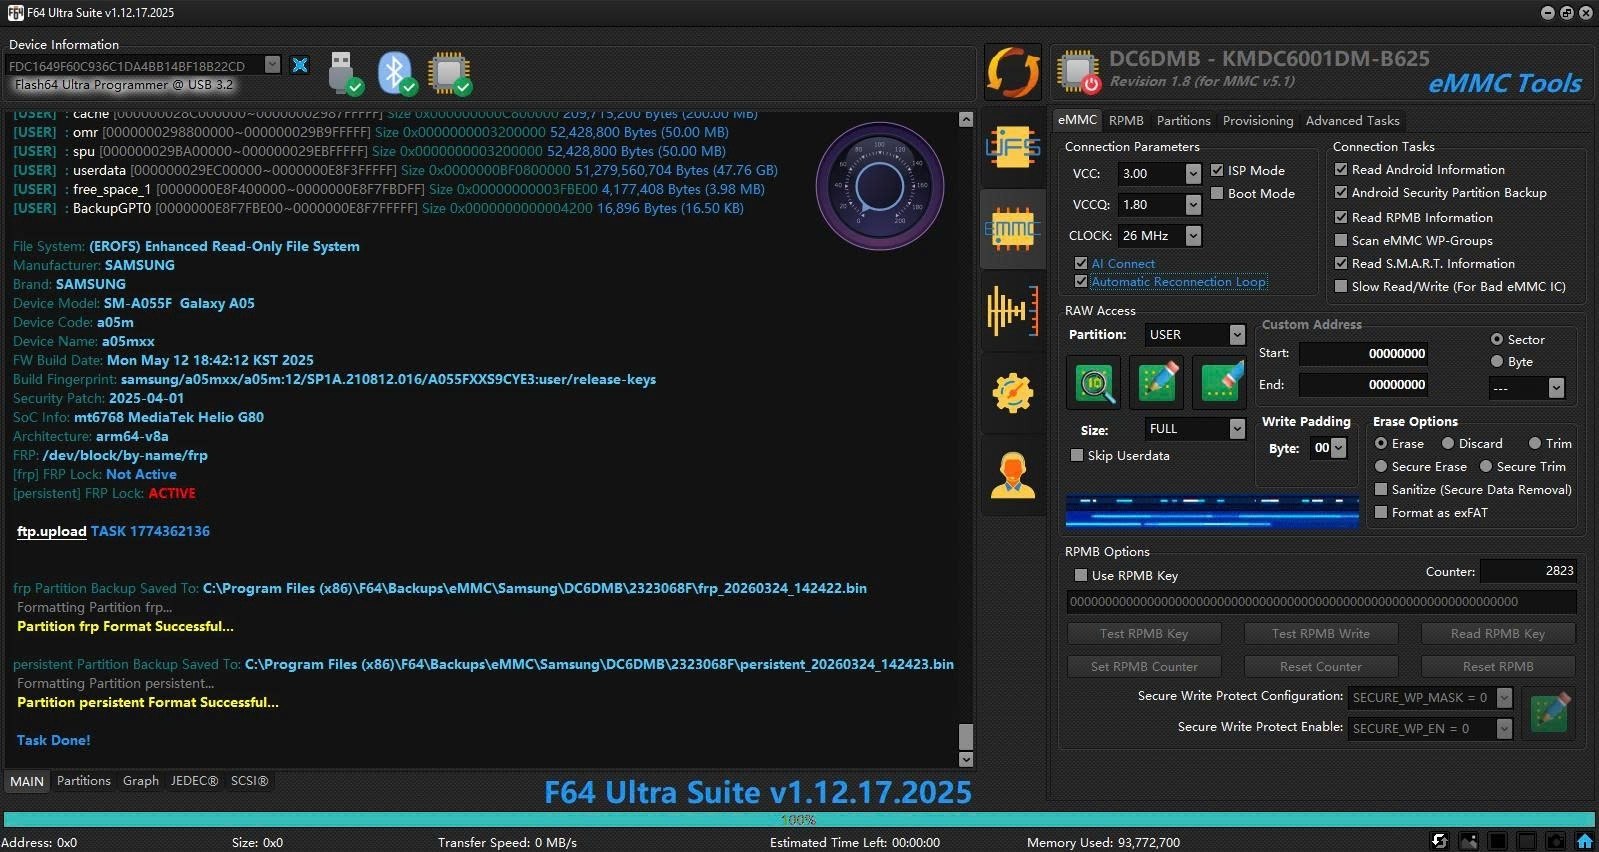The width and height of the screenshot is (1599, 852).
Task: Click the 100% progress bar
Action: 799,820
